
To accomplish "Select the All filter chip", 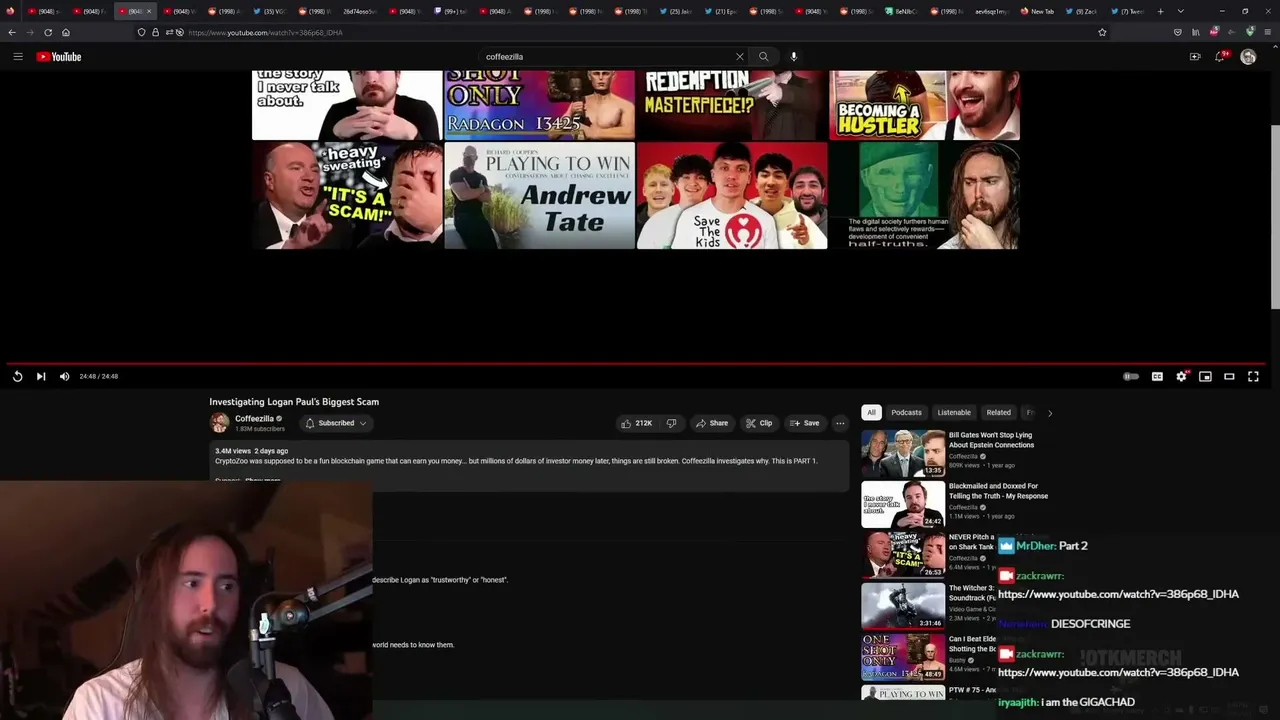I will 871,412.
